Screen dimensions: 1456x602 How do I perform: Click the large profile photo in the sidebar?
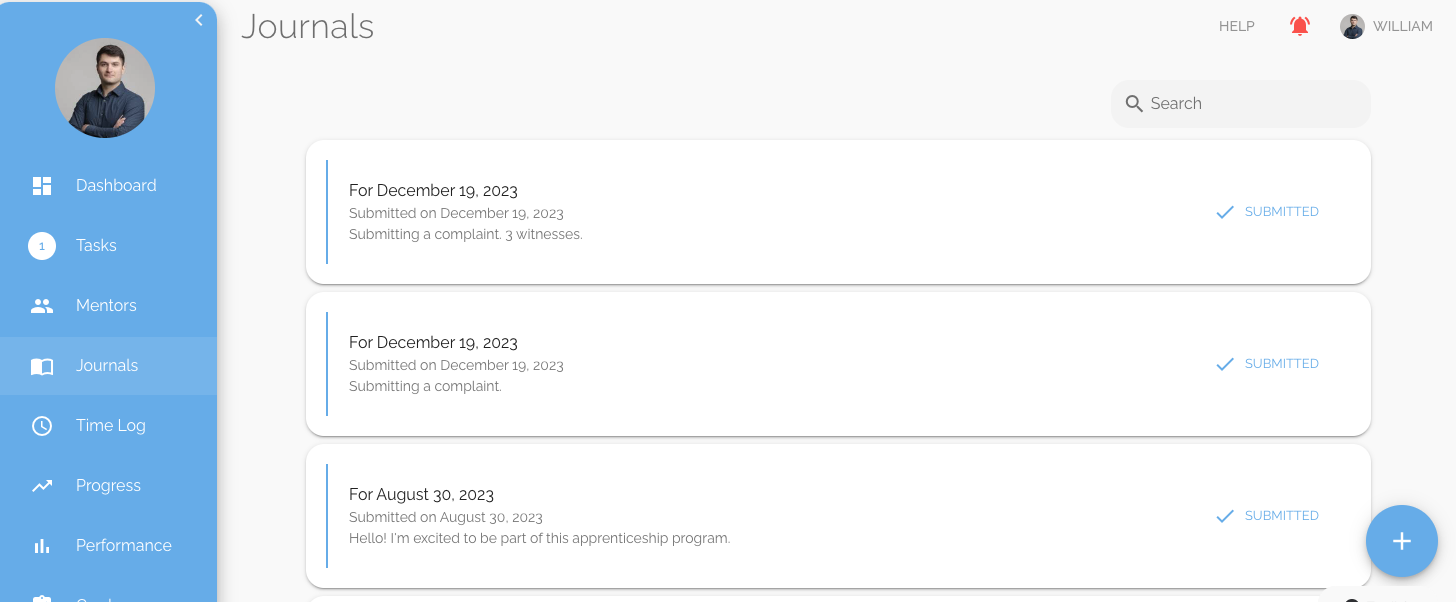pyautogui.click(x=105, y=88)
